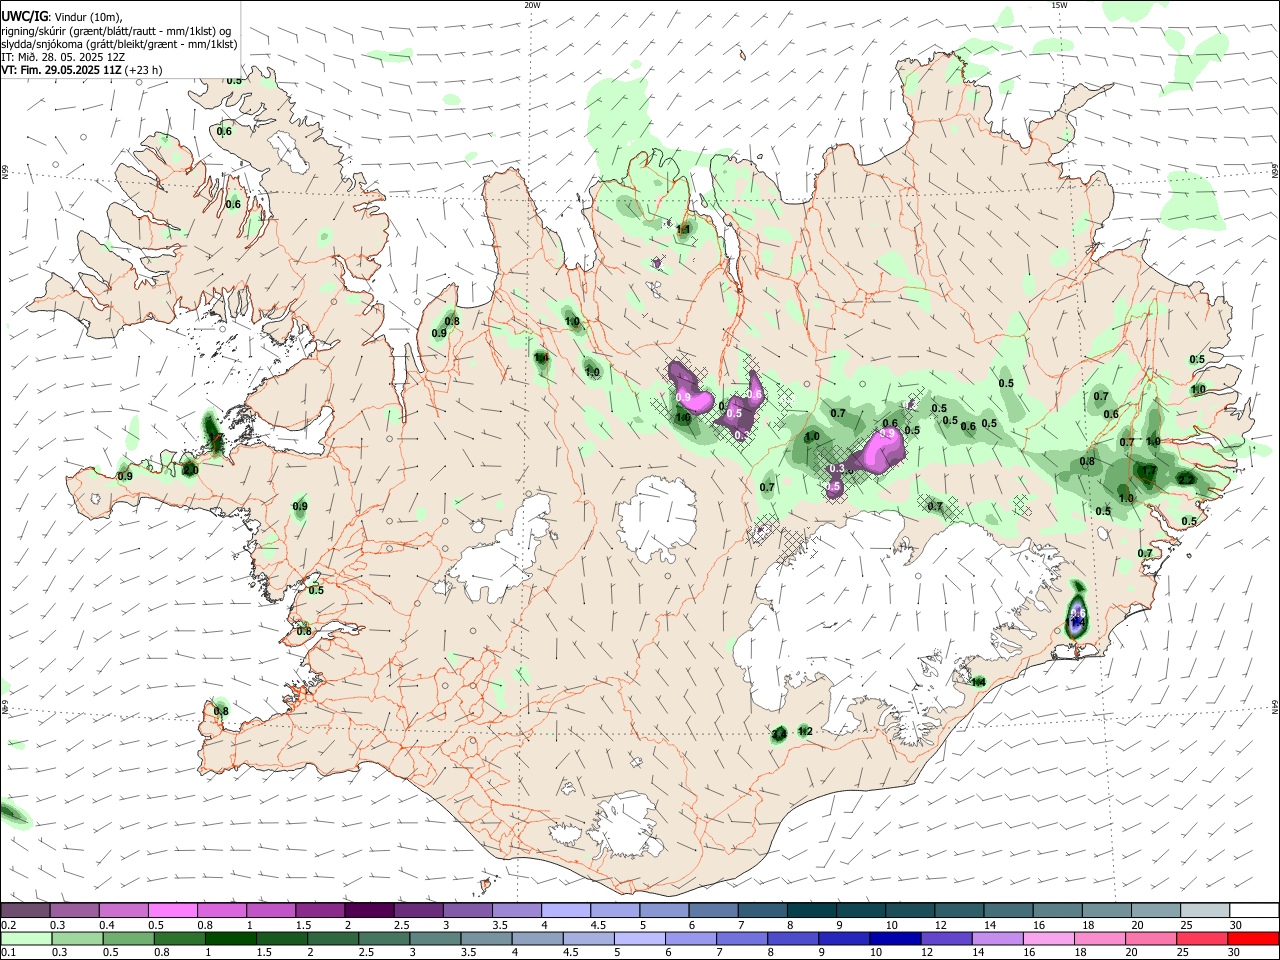Click the snow legend swatch between 3 and 3.5
The width and height of the screenshot is (1280, 960).
click(467, 910)
